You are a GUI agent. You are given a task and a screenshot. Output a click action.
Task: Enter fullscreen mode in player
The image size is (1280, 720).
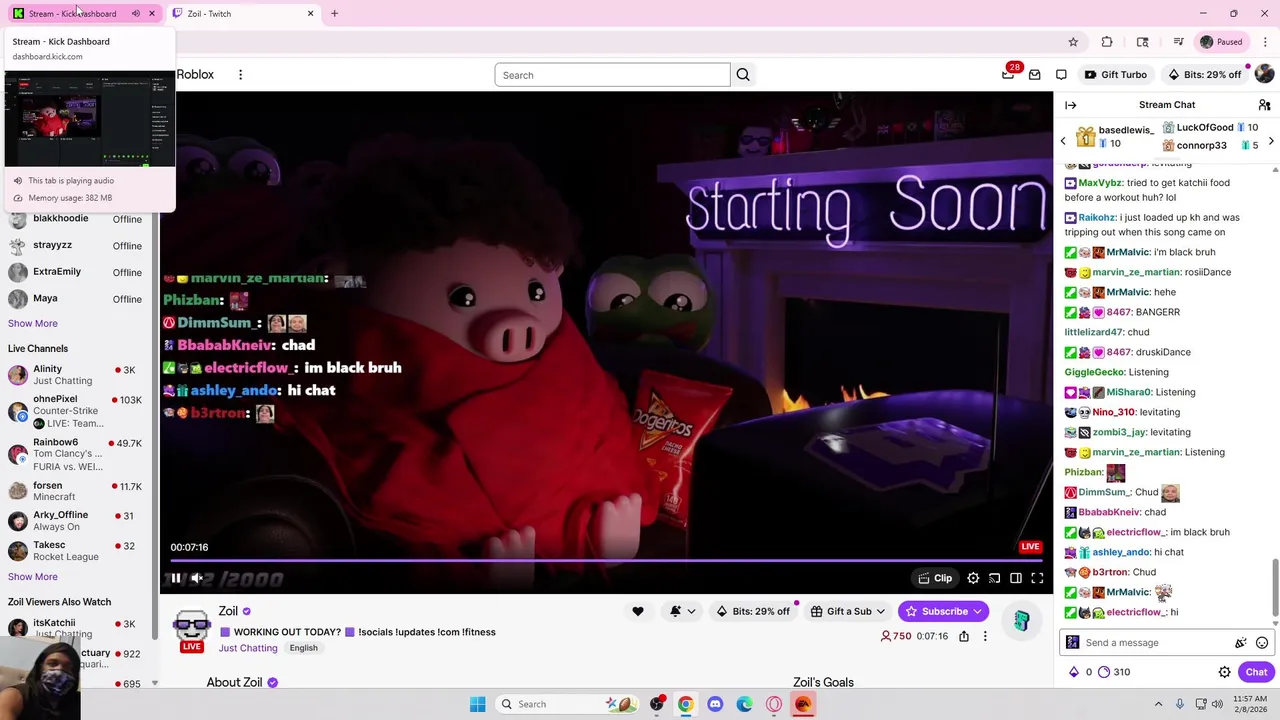pos(1037,578)
